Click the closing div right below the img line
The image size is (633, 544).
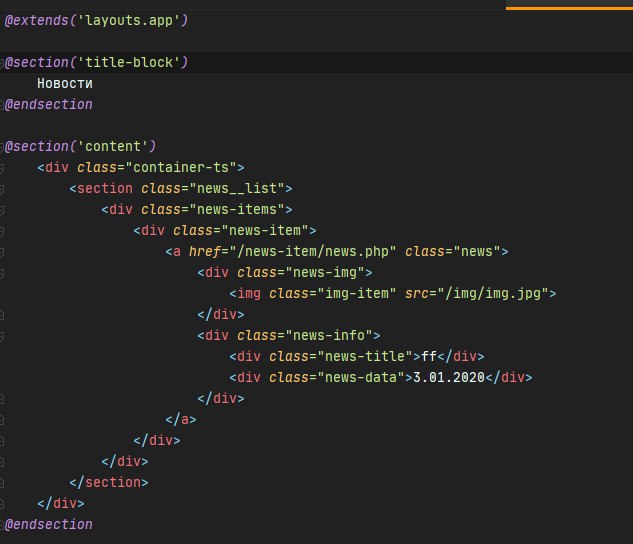click(x=221, y=314)
